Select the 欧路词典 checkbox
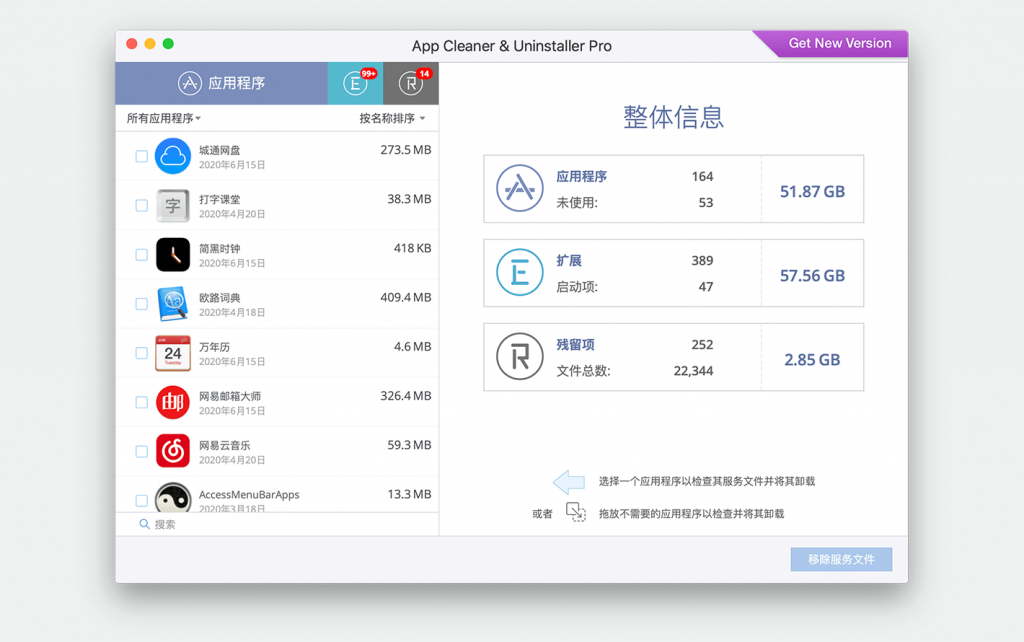This screenshot has height=642, width=1024. [141, 304]
